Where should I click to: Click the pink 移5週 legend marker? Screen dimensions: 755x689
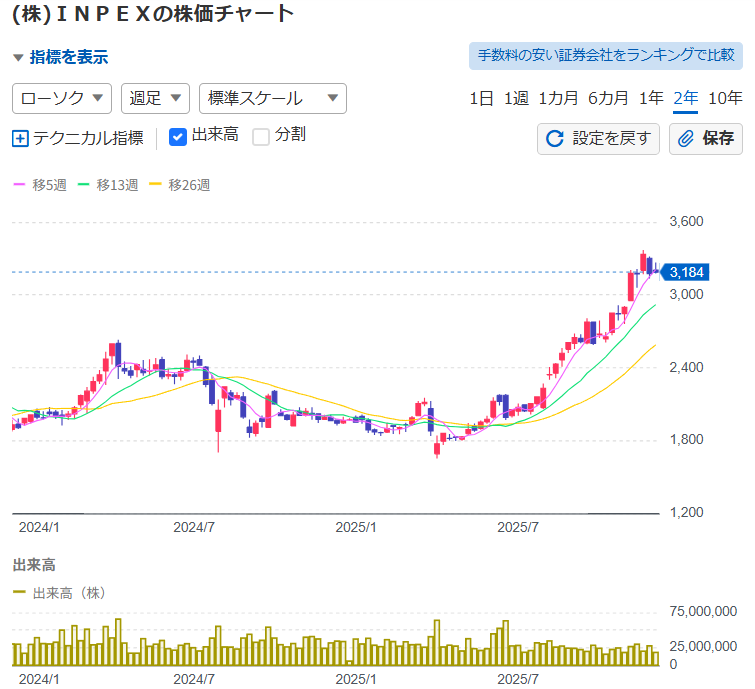click(19, 185)
